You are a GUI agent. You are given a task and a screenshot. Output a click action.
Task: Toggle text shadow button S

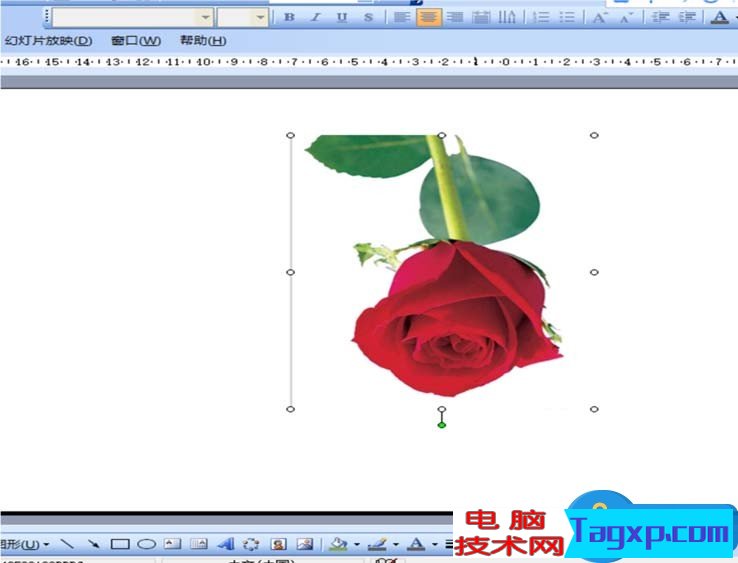(369, 17)
